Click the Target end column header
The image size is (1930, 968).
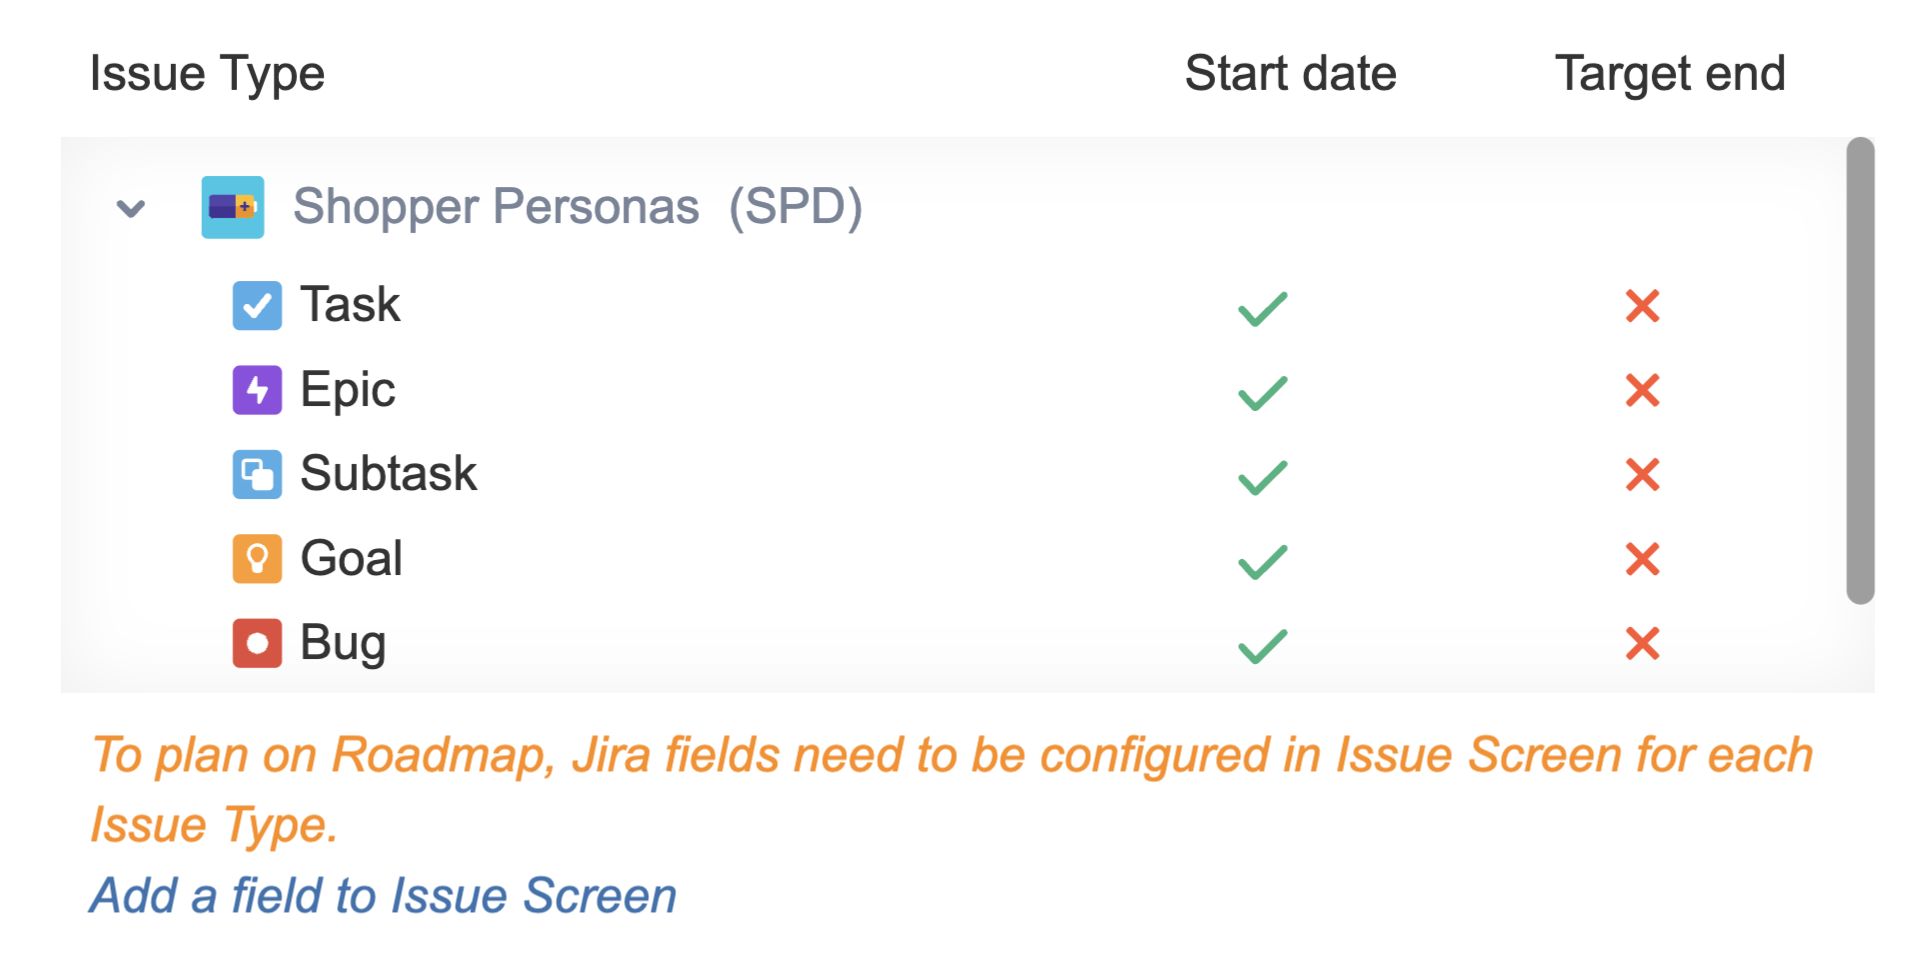click(x=1669, y=73)
